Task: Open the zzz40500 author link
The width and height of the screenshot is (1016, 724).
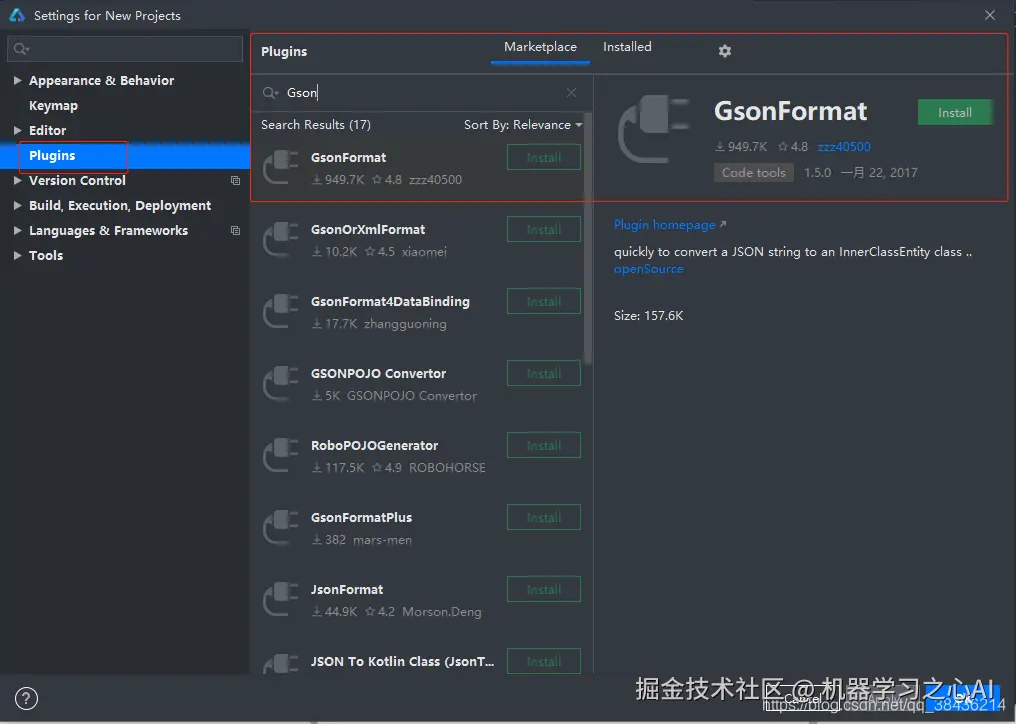Action: point(844,146)
